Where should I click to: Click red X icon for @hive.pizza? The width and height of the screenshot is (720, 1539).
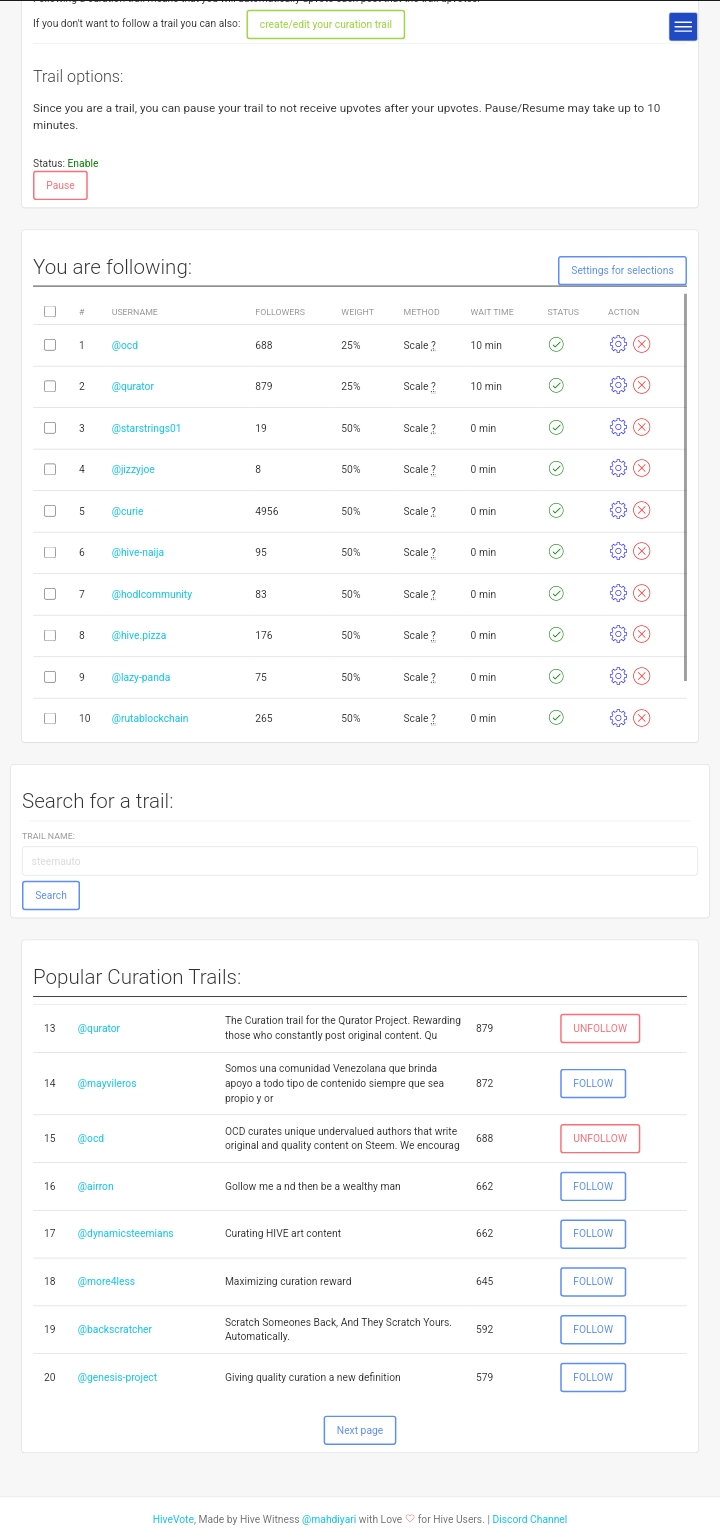[642, 634]
